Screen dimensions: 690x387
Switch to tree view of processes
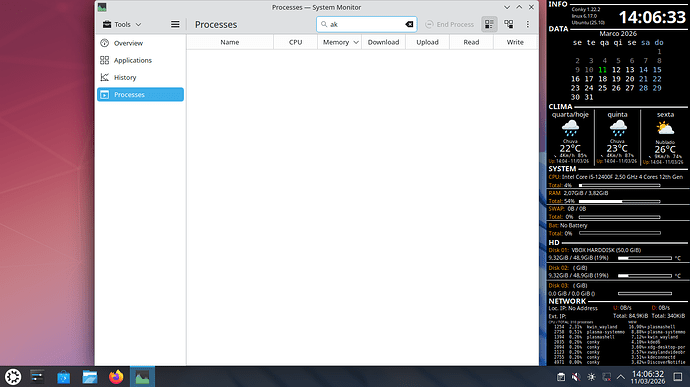[509, 24]
